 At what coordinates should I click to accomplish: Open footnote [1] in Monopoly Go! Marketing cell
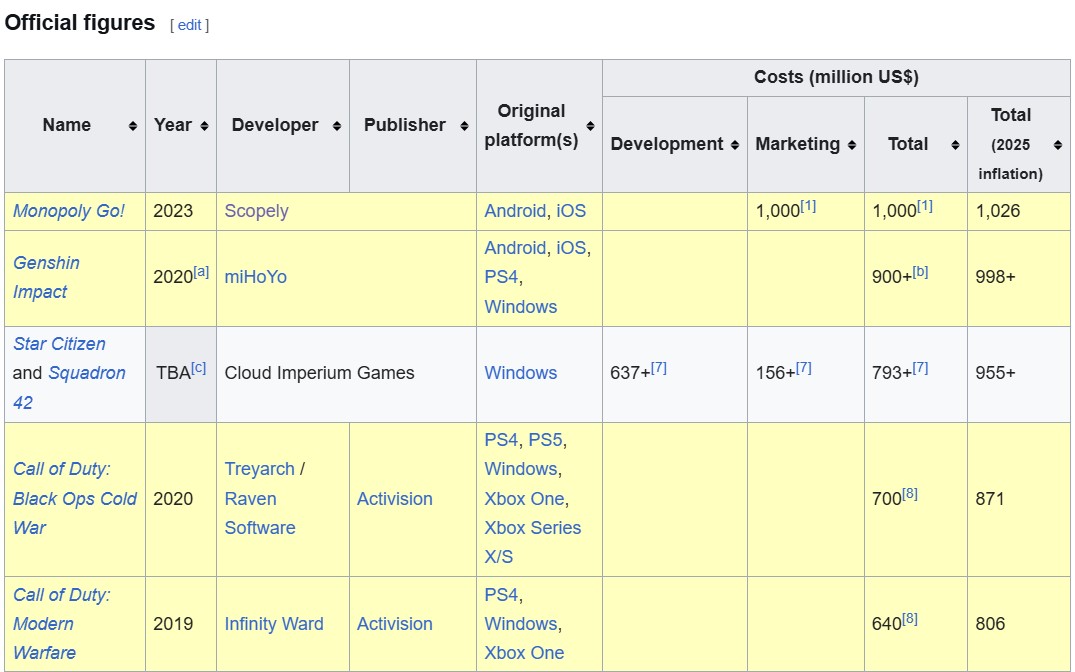pos(808,206)
